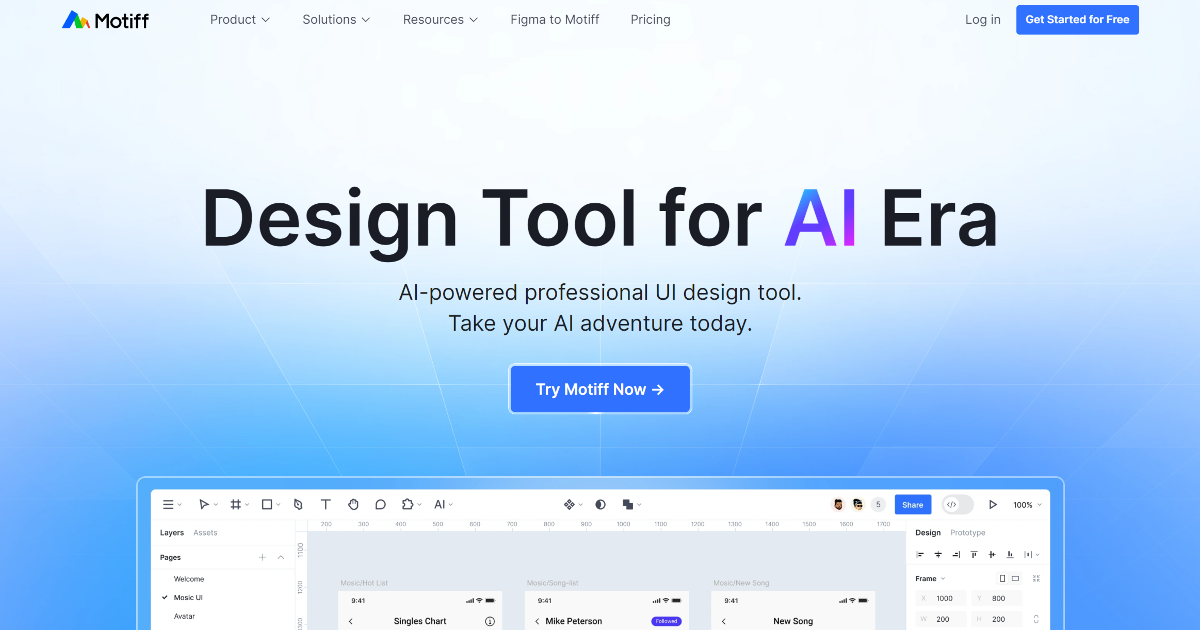Viewport: 1200px width, 630px height.
Task: Collapse the Pages section with its chevron
Action: (x=281, y=557)
